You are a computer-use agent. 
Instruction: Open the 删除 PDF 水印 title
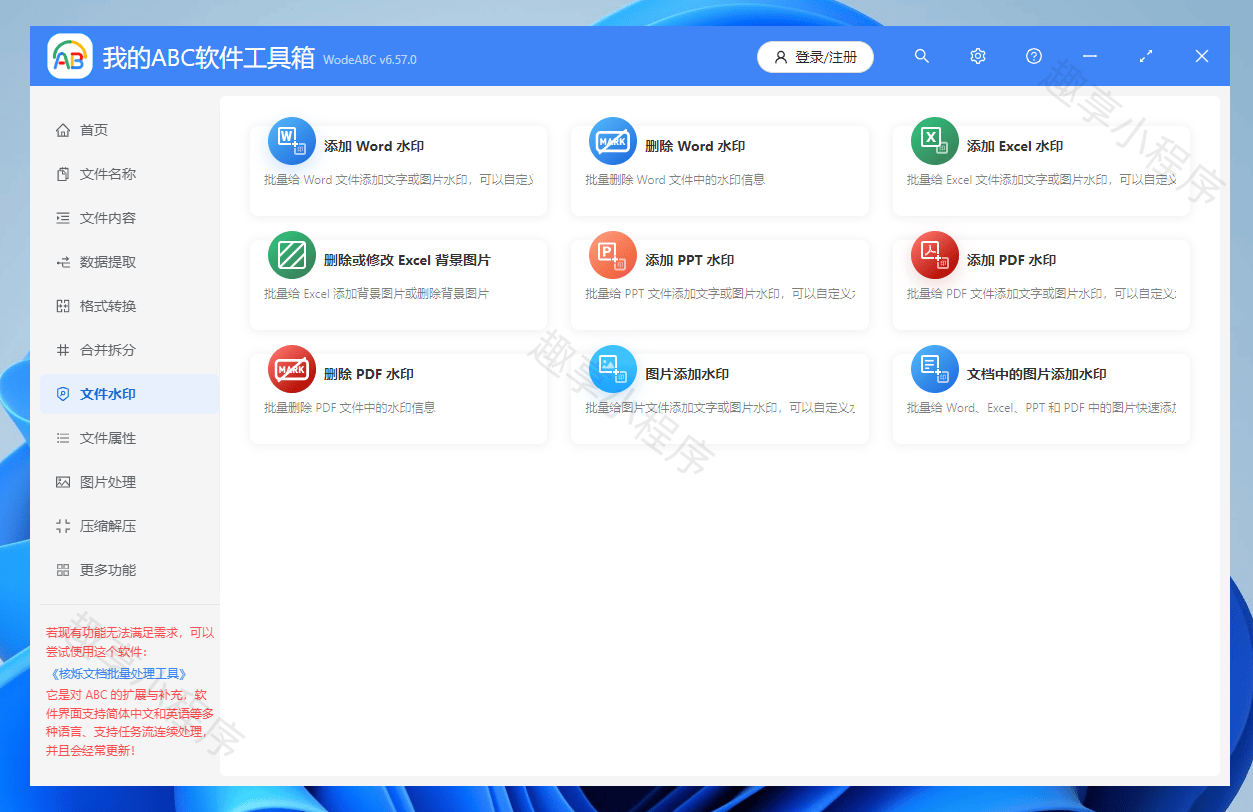(369, 374)
